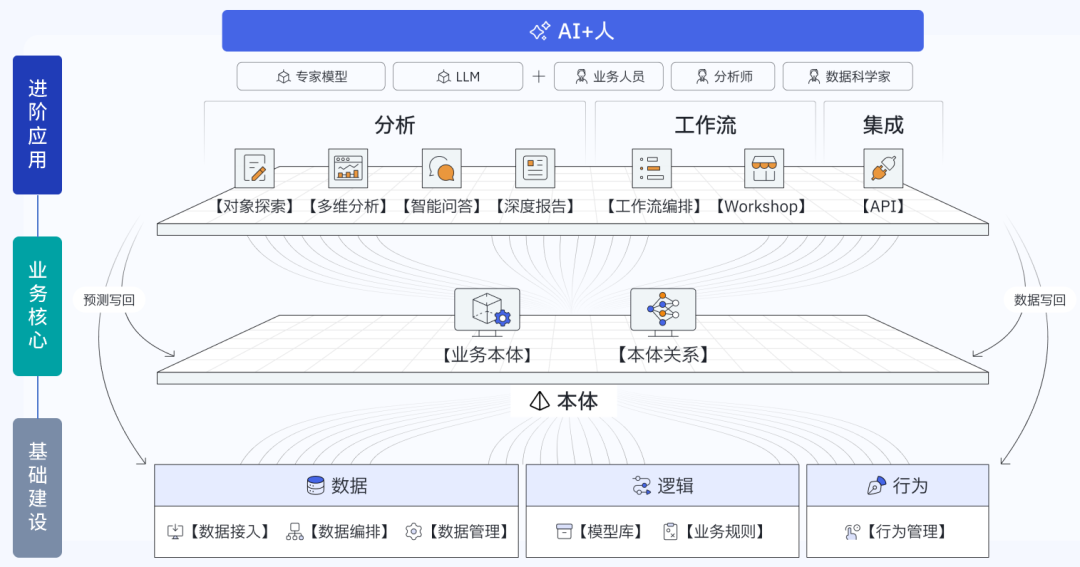Click the API plug icon
1080x567 pixels.
point(883,168)
